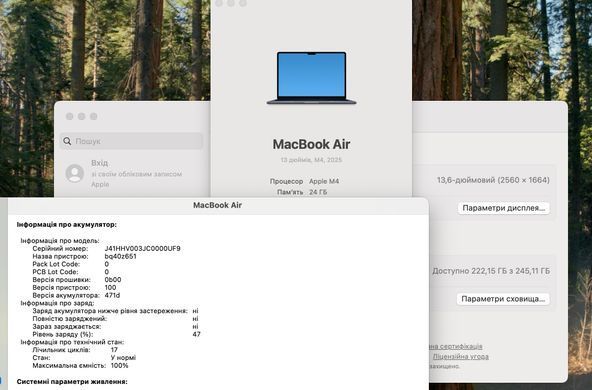Click the Пам'ять 24 ГБ row
The width and height of the screenshot is (592, 390).
tap(302, 192)
